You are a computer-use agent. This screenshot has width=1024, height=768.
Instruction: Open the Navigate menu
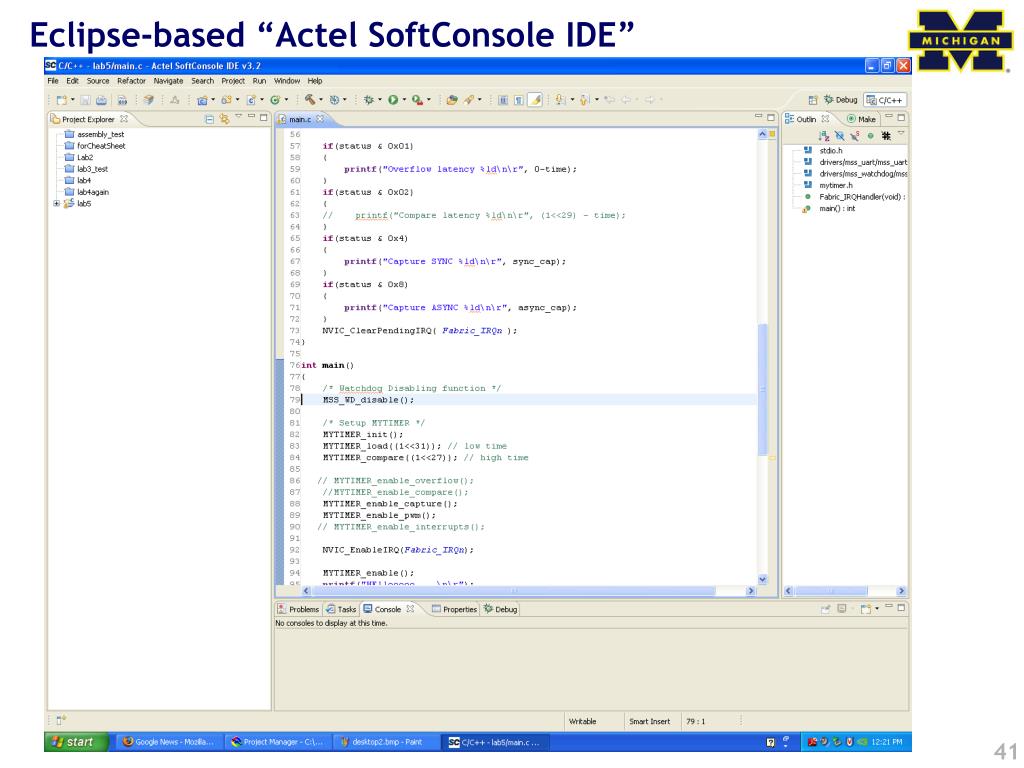(x=168, y=81)
